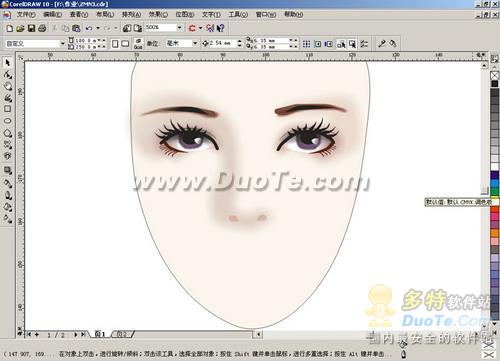Toggle Snap to Guidelines button
This screenshot has width=500, height=361.
point(318,44)
